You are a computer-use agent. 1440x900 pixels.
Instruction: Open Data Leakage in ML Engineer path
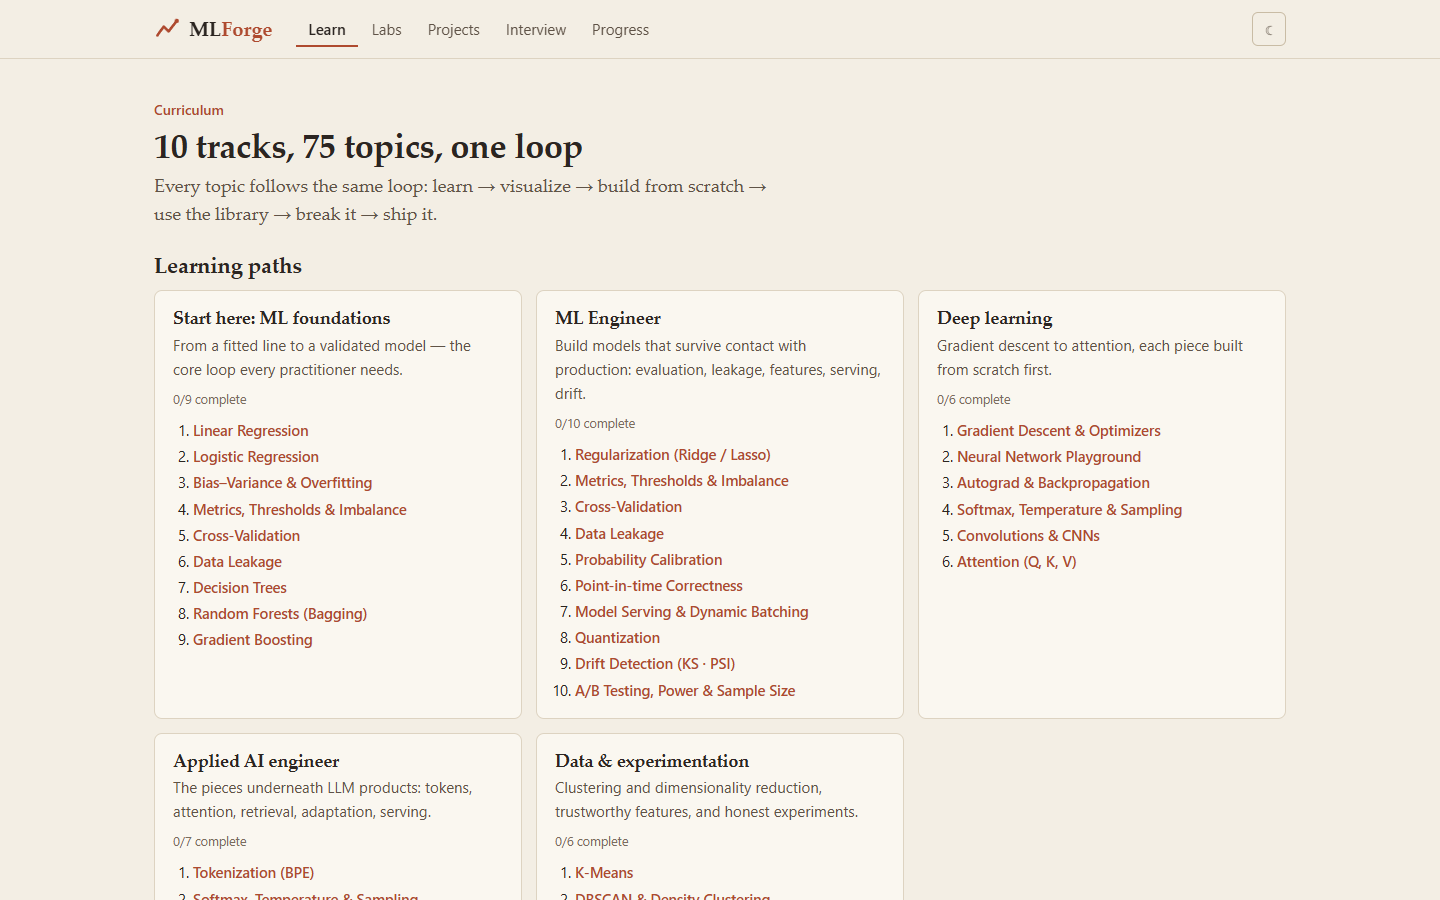(619, 534)
